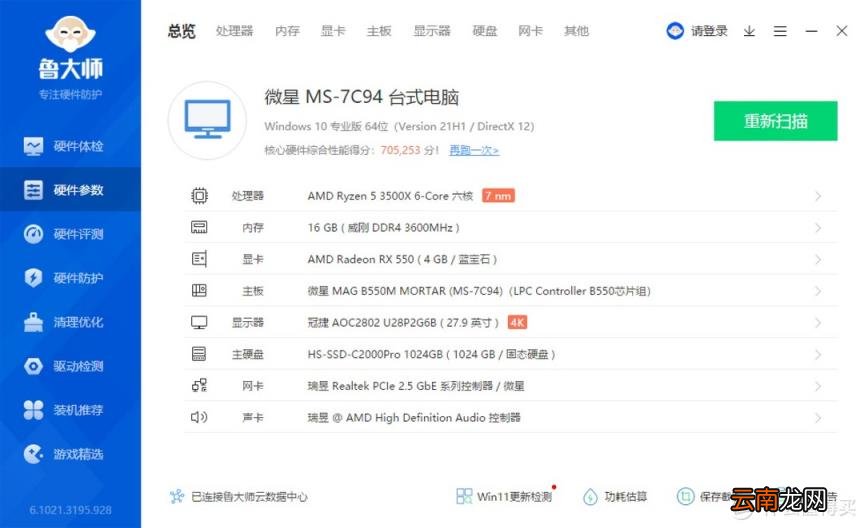Screen dimensions: 864x528
Task: Select the 硬件参数 sidebar icon
Action: (x=34, y=190)
